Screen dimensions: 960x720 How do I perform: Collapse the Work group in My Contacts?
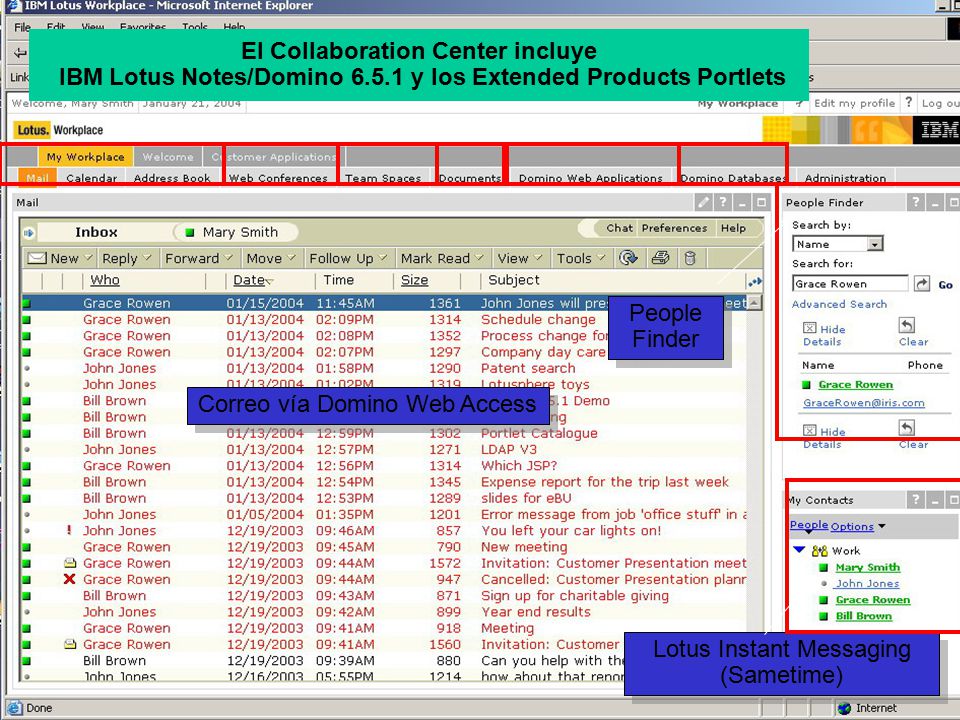(x=799, y=550)
